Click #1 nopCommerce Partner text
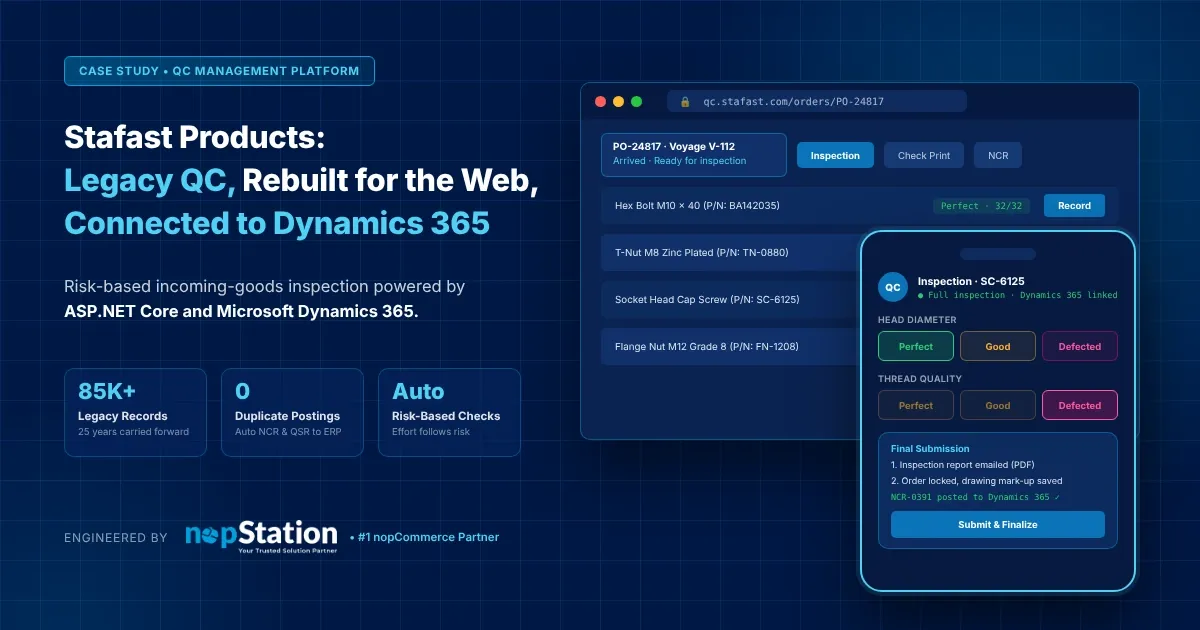This screenshot has height=630, width=1200. [x=428, y=537]
